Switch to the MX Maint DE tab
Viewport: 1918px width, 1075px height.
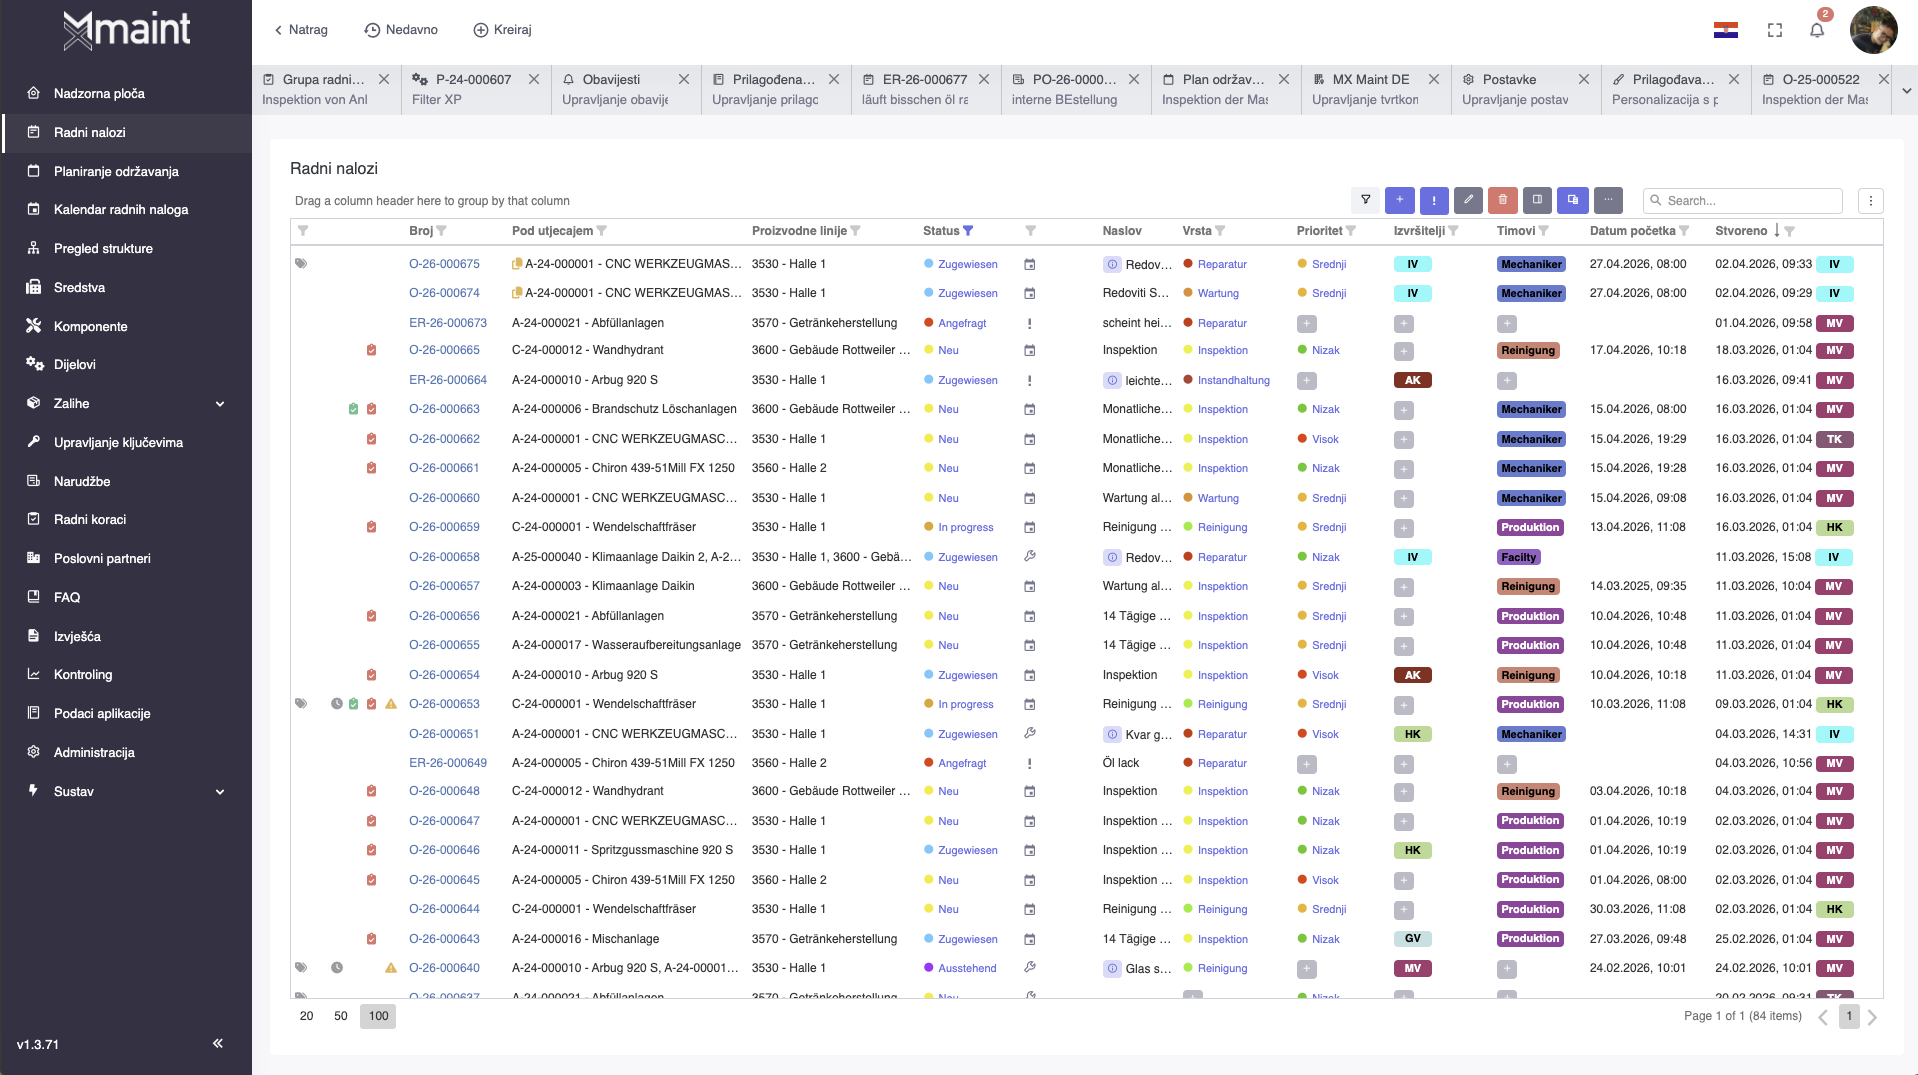coord(1370,79)
